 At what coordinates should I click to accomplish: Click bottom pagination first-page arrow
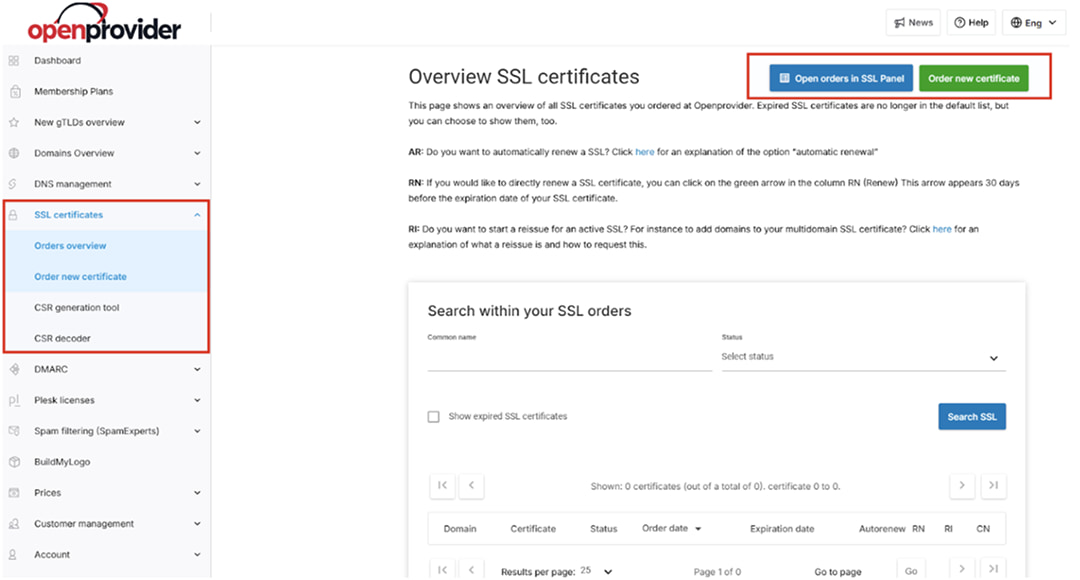click(442, 570)
